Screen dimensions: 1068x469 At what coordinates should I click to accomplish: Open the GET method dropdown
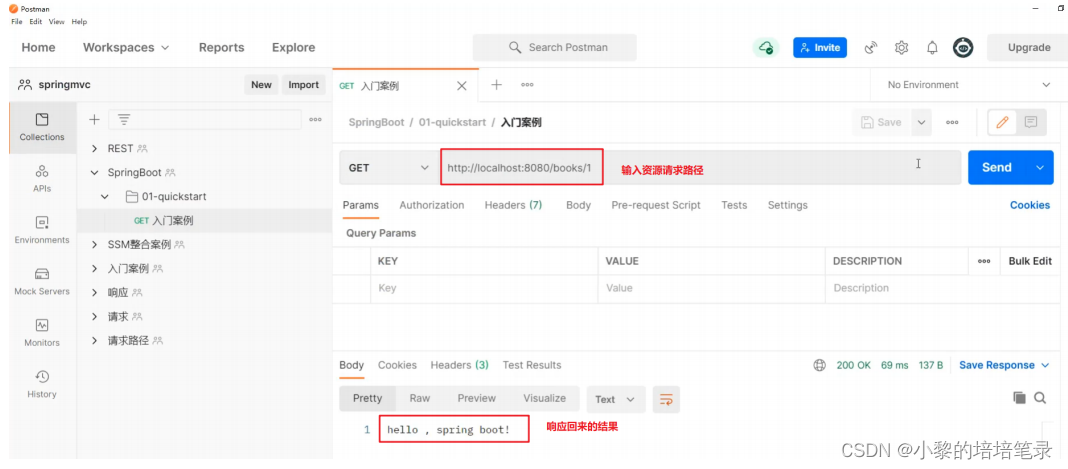pos(389,168)
